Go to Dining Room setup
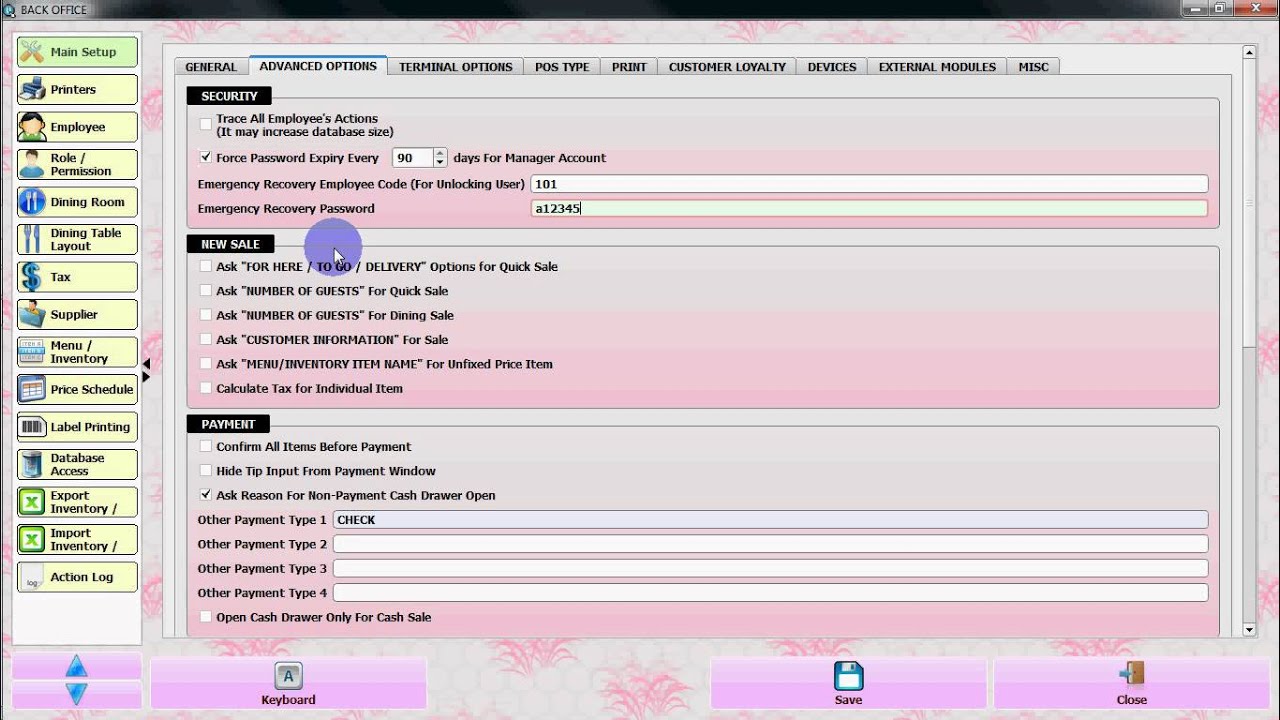Screen dimensions: 1280x720 point(77,202)
